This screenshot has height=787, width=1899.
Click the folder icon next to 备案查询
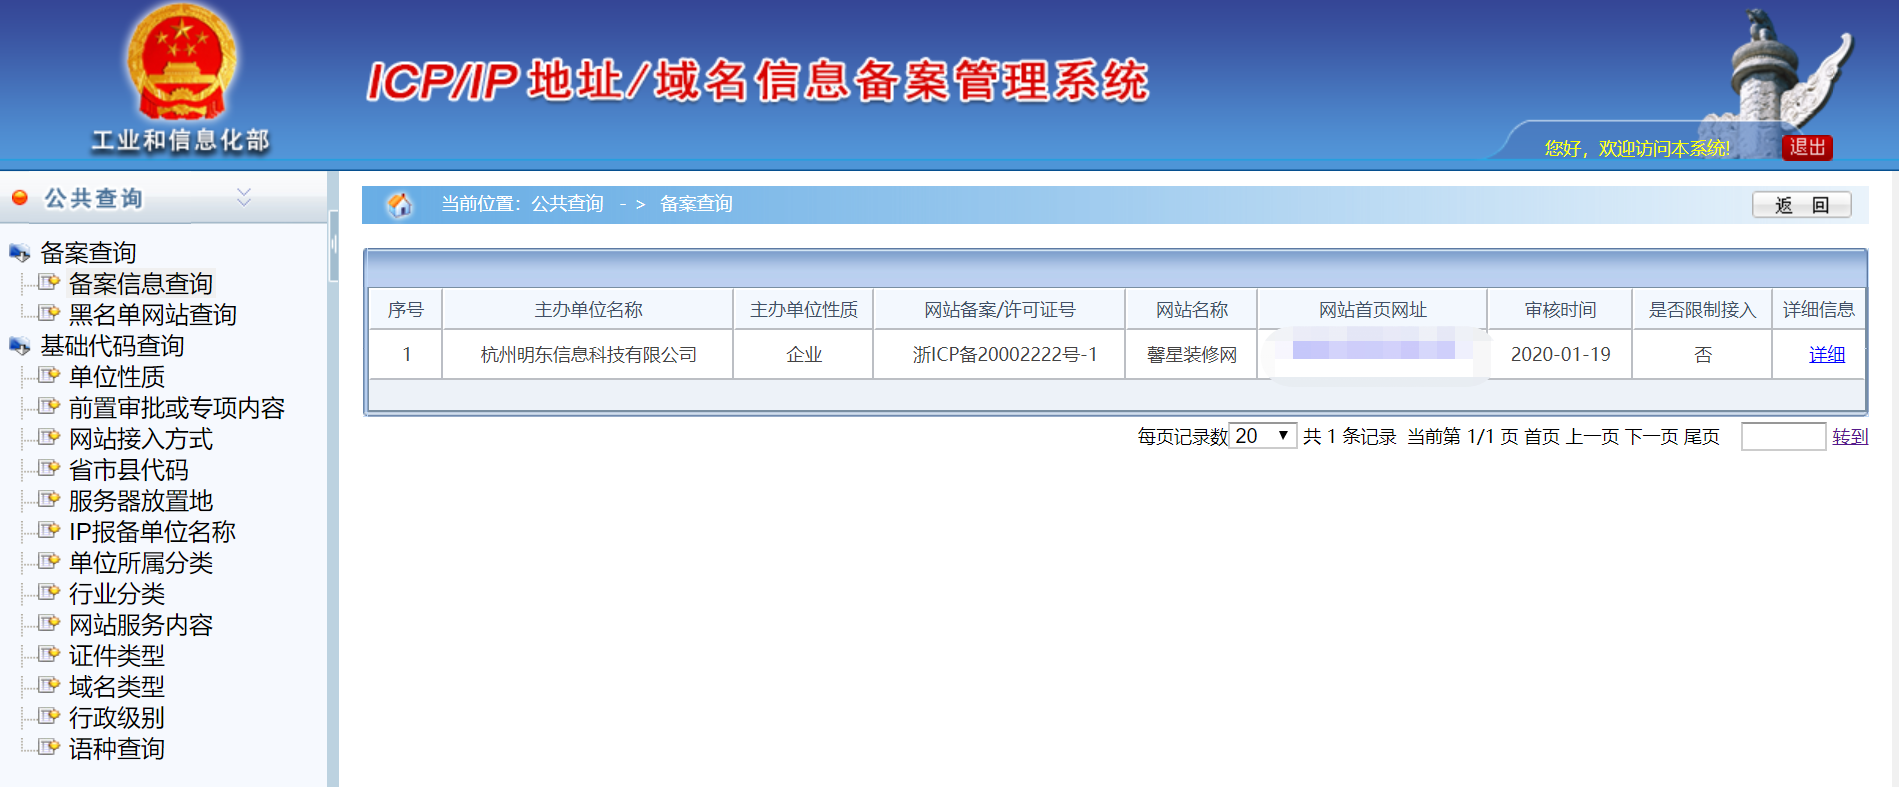[20, 252]
